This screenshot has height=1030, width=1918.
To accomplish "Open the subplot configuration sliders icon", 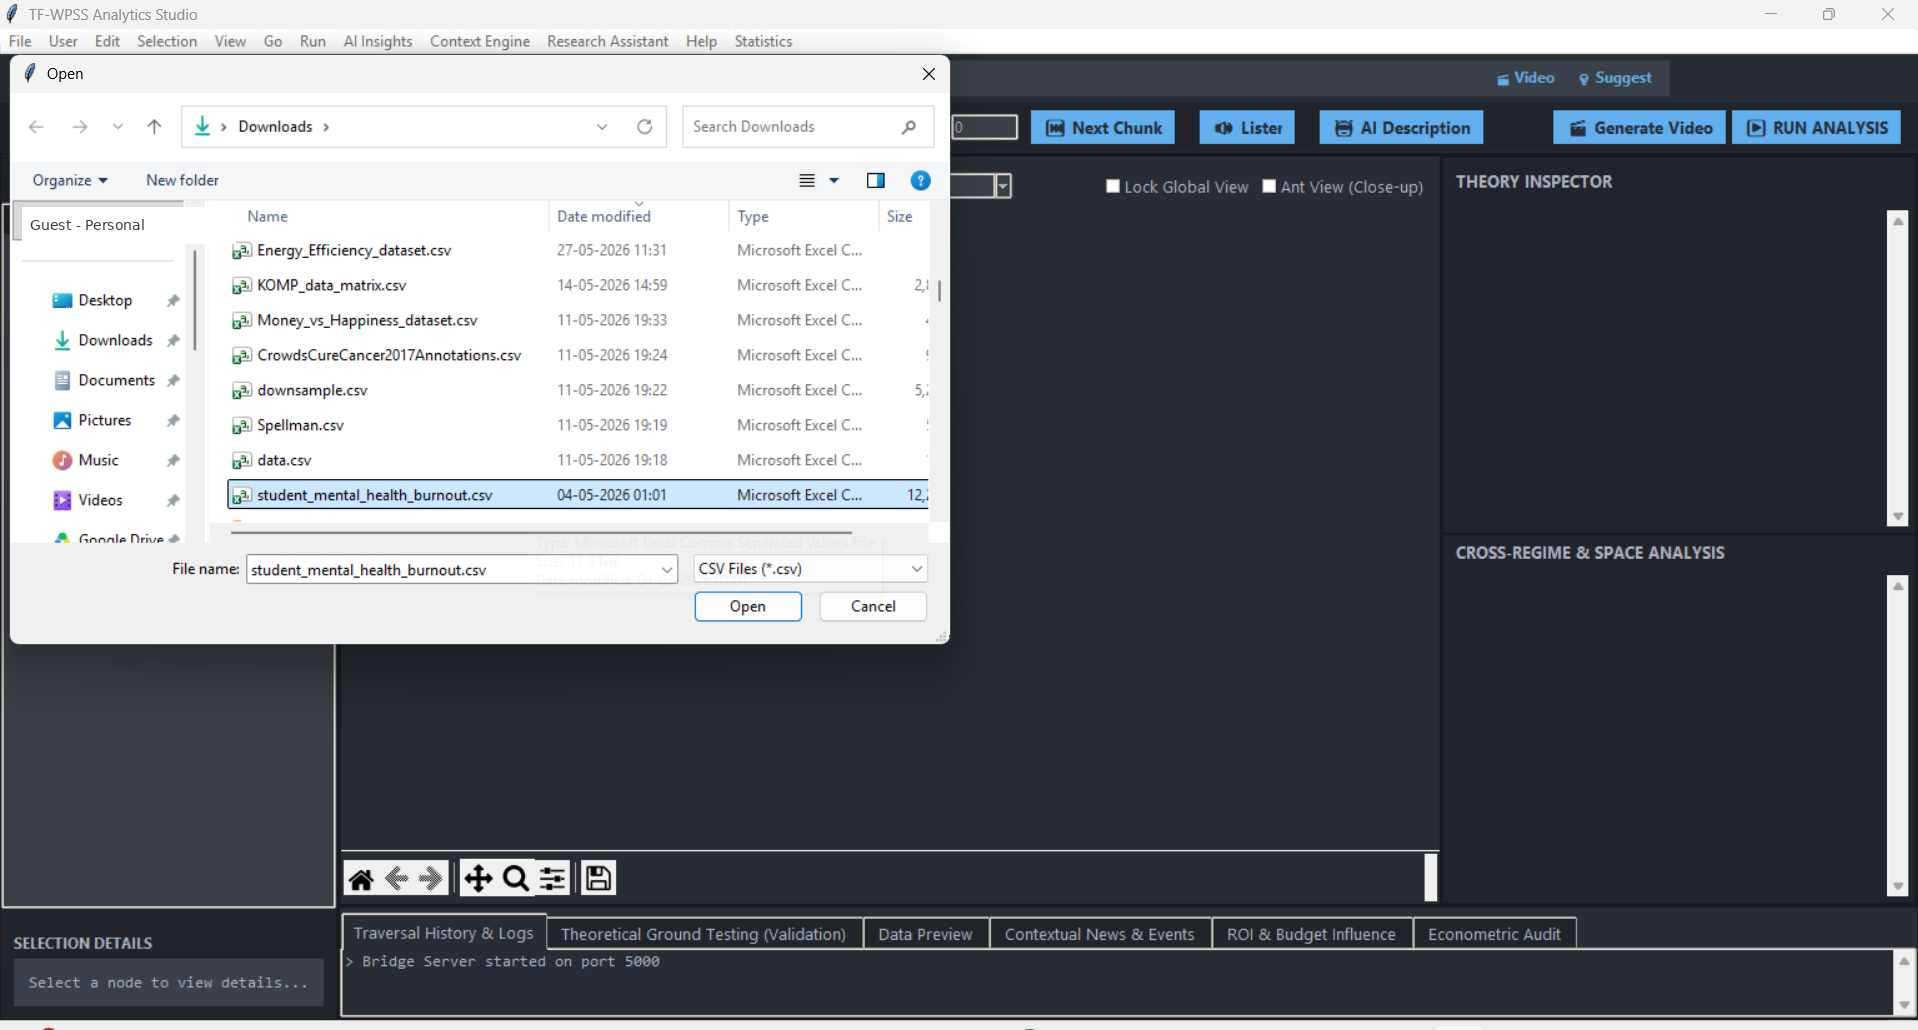I will 553,879.
